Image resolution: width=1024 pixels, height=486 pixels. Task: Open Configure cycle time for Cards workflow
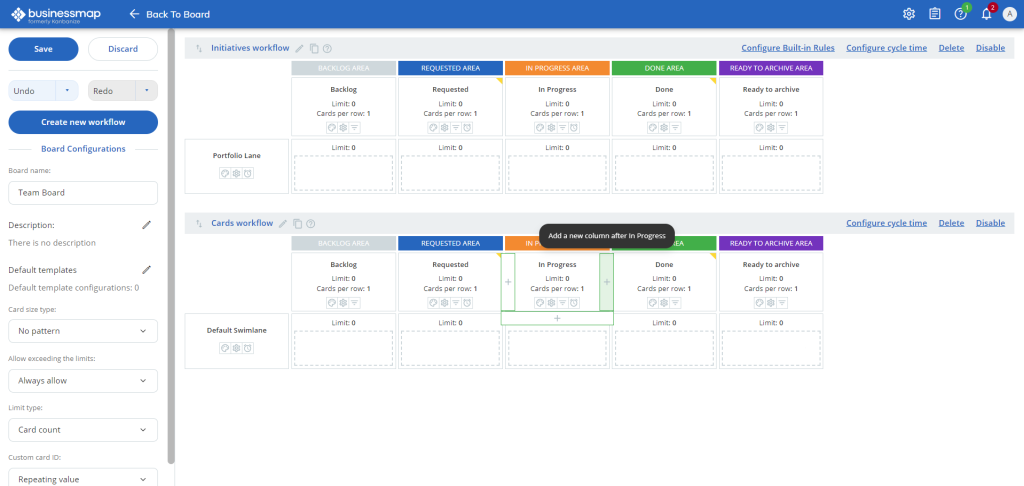(886, 223)
